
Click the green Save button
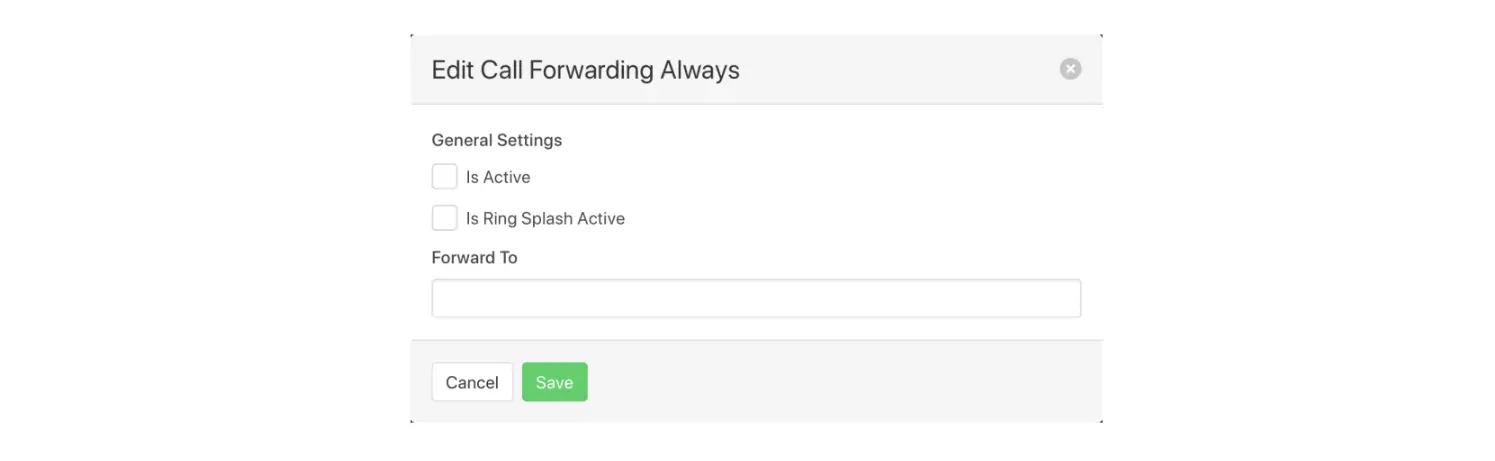click(554, 382)
